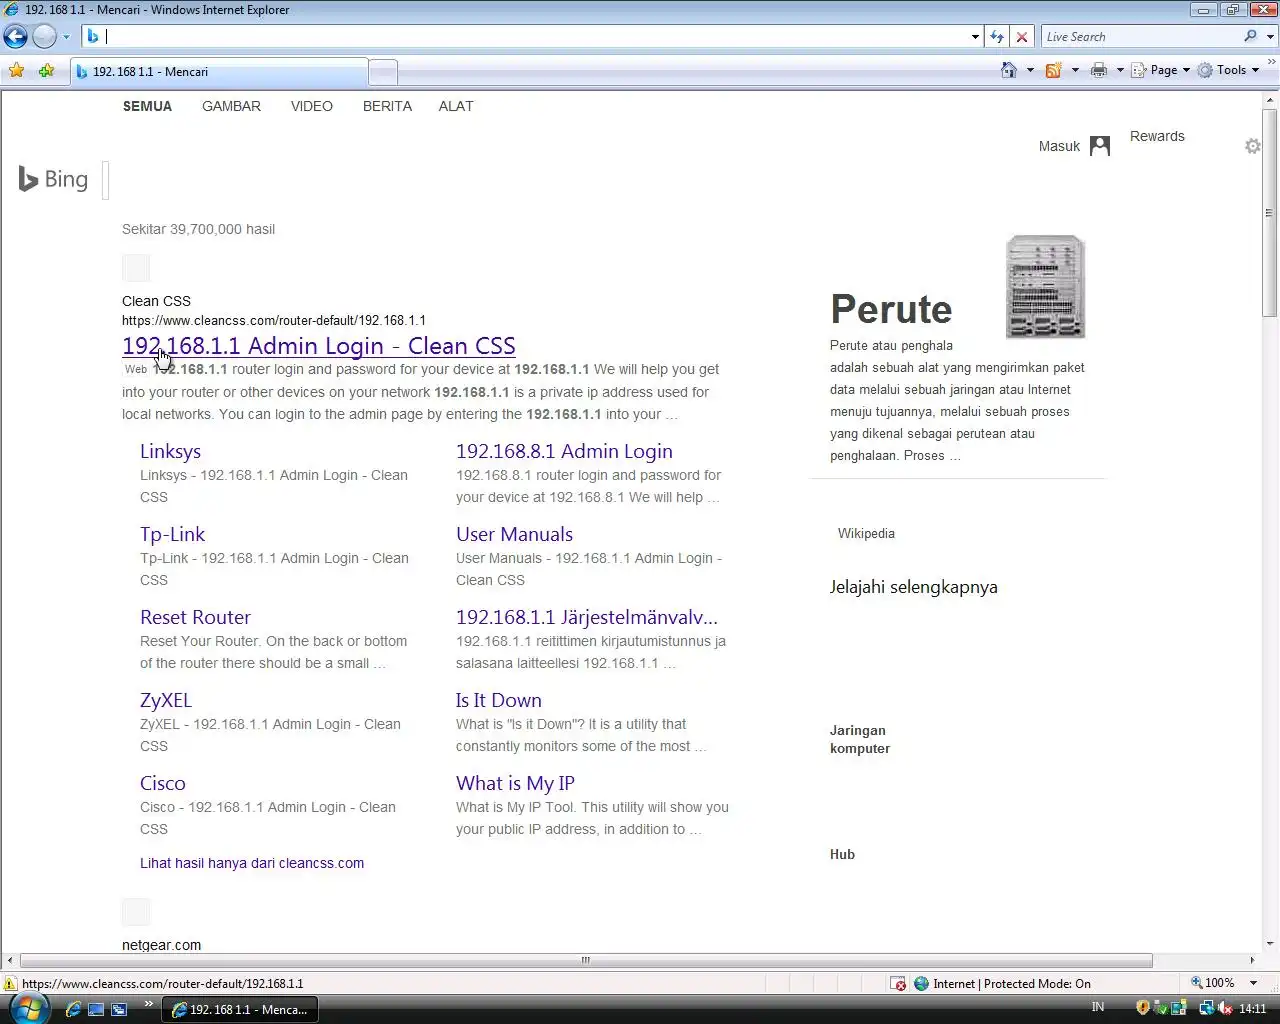Launch Internet Explorer from Quick Launch

(x=73, y=1009)
